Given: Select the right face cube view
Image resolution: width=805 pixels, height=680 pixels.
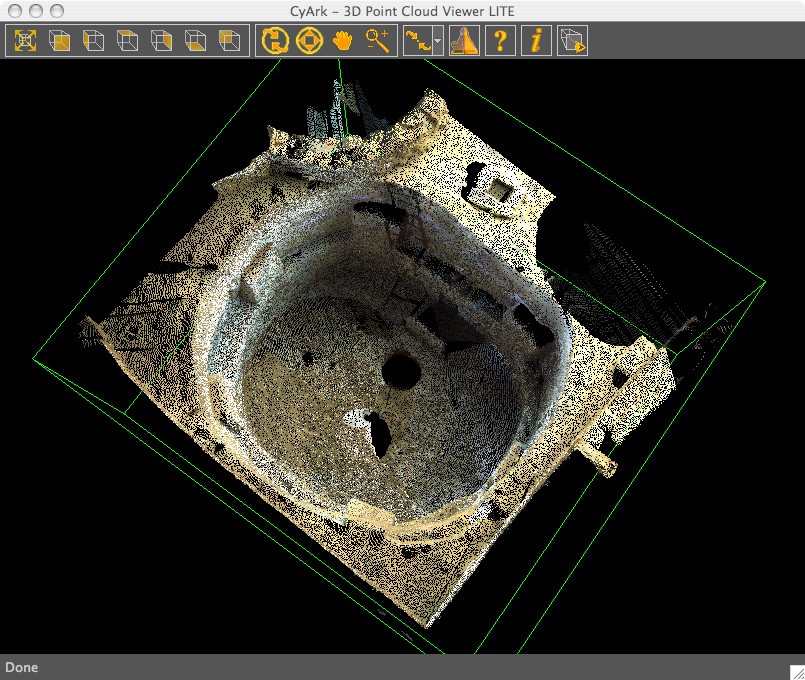Looking at the screenshot, I should (x=161, y=41).
